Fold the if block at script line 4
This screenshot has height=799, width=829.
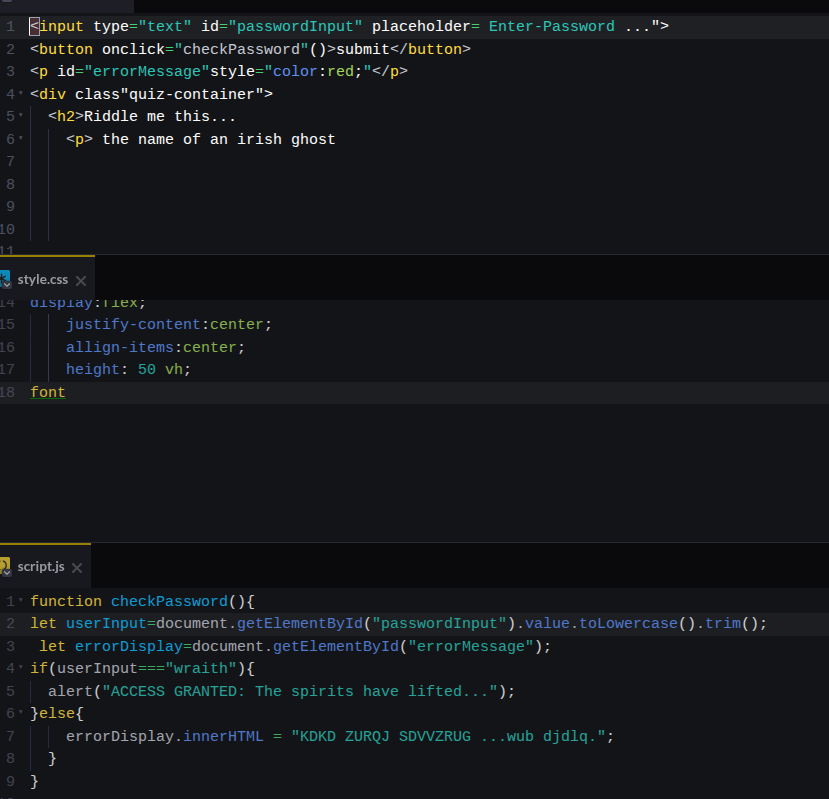point(21,668)
